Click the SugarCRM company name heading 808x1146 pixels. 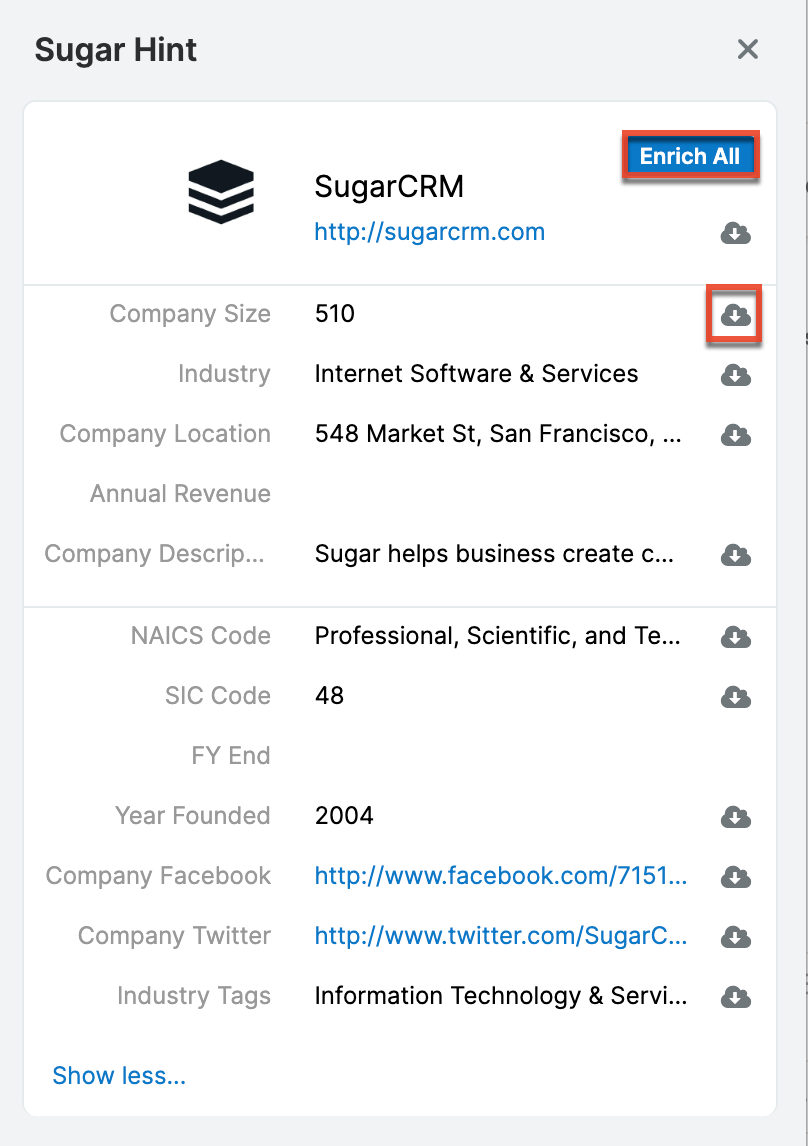[x=389, y=186]
